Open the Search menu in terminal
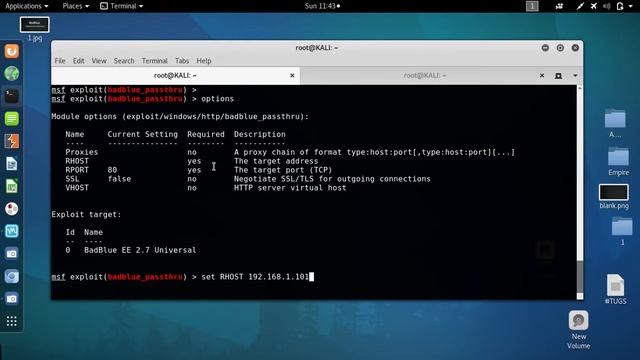 tap(124, 61)
